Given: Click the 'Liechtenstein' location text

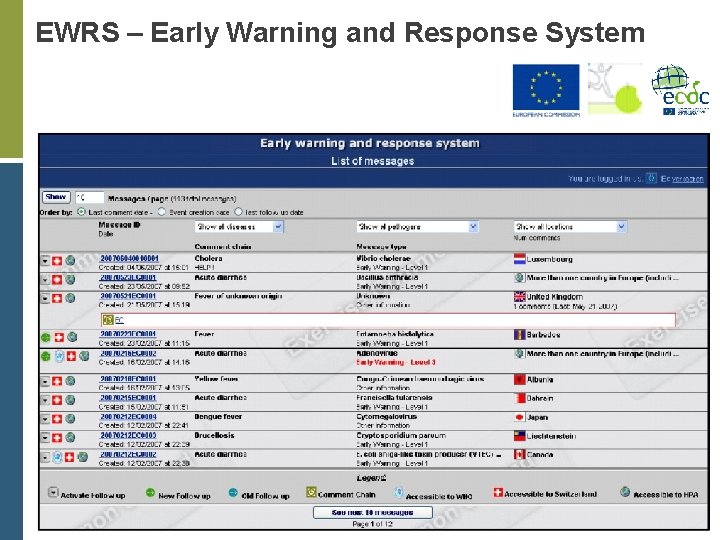Looking at the screenshot, I should tap(551, 436).
